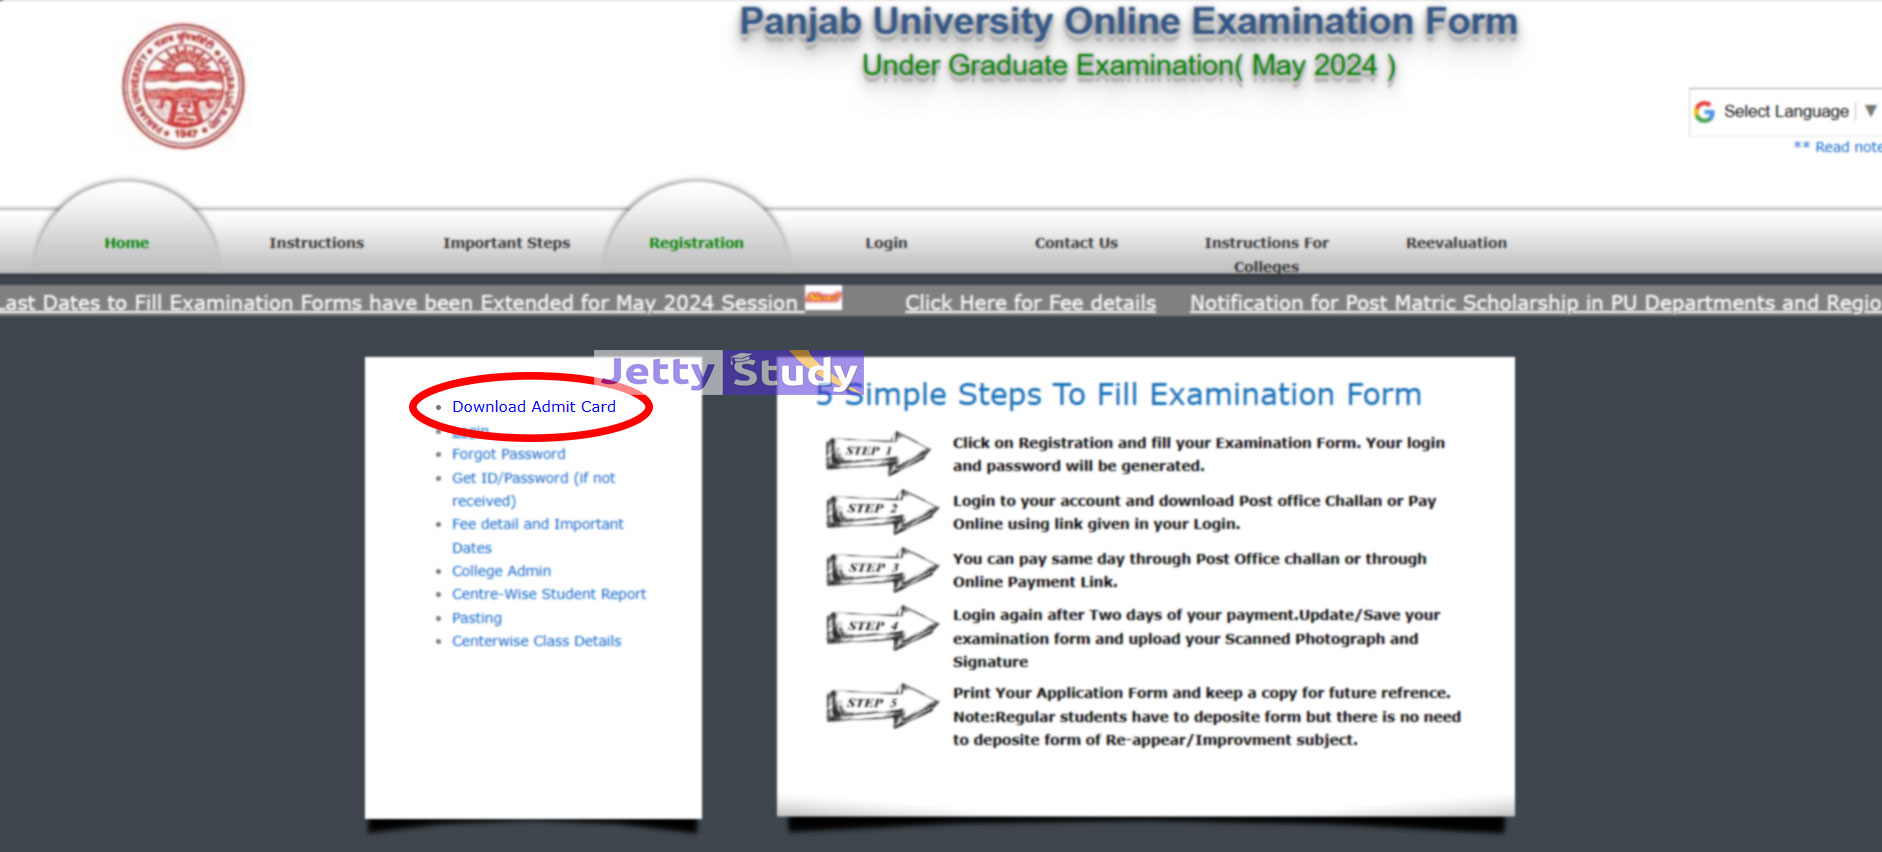Open the Download Admit Card link
This screenshot has width=1882, height=852.
534,407
